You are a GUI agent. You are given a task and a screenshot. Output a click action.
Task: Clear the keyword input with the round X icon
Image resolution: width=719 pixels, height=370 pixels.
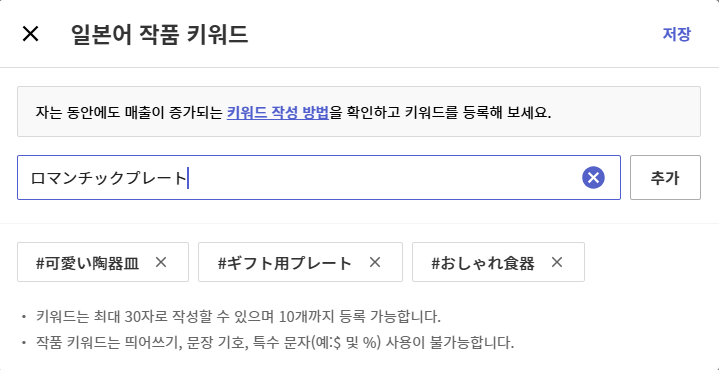click(593, 177)
